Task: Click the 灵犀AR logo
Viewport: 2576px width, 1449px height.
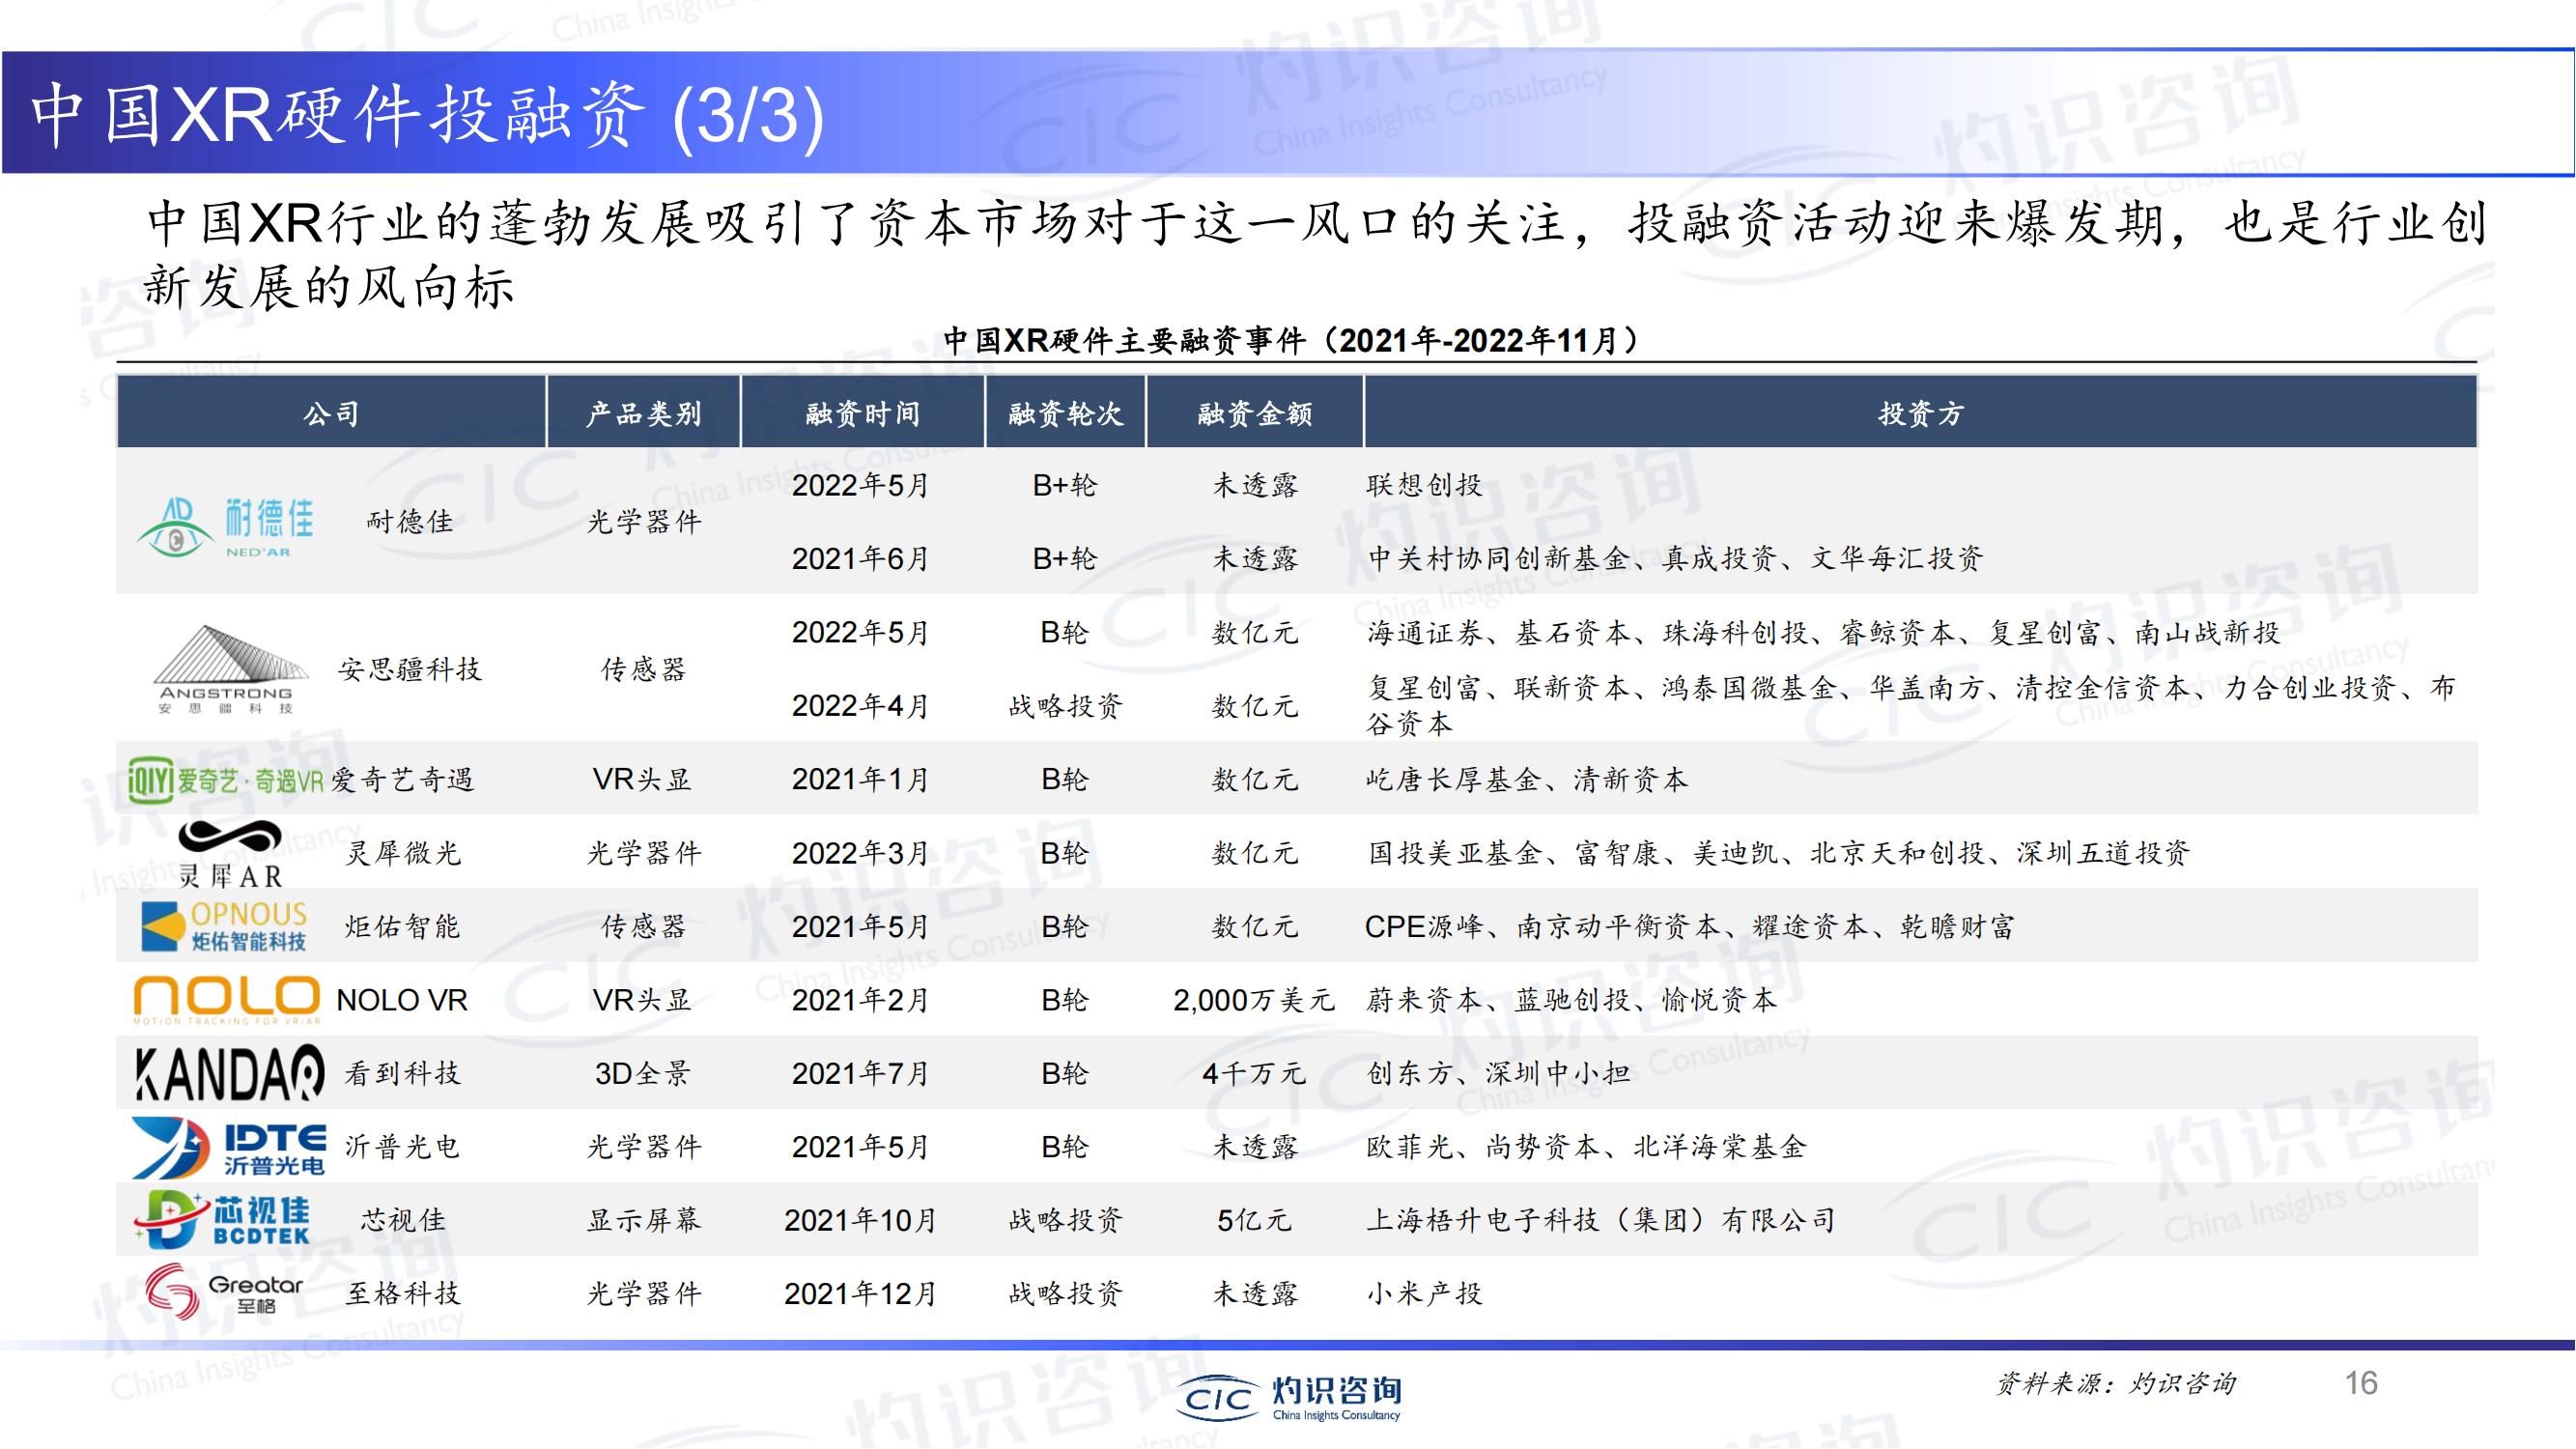Action: pos(230,854)
